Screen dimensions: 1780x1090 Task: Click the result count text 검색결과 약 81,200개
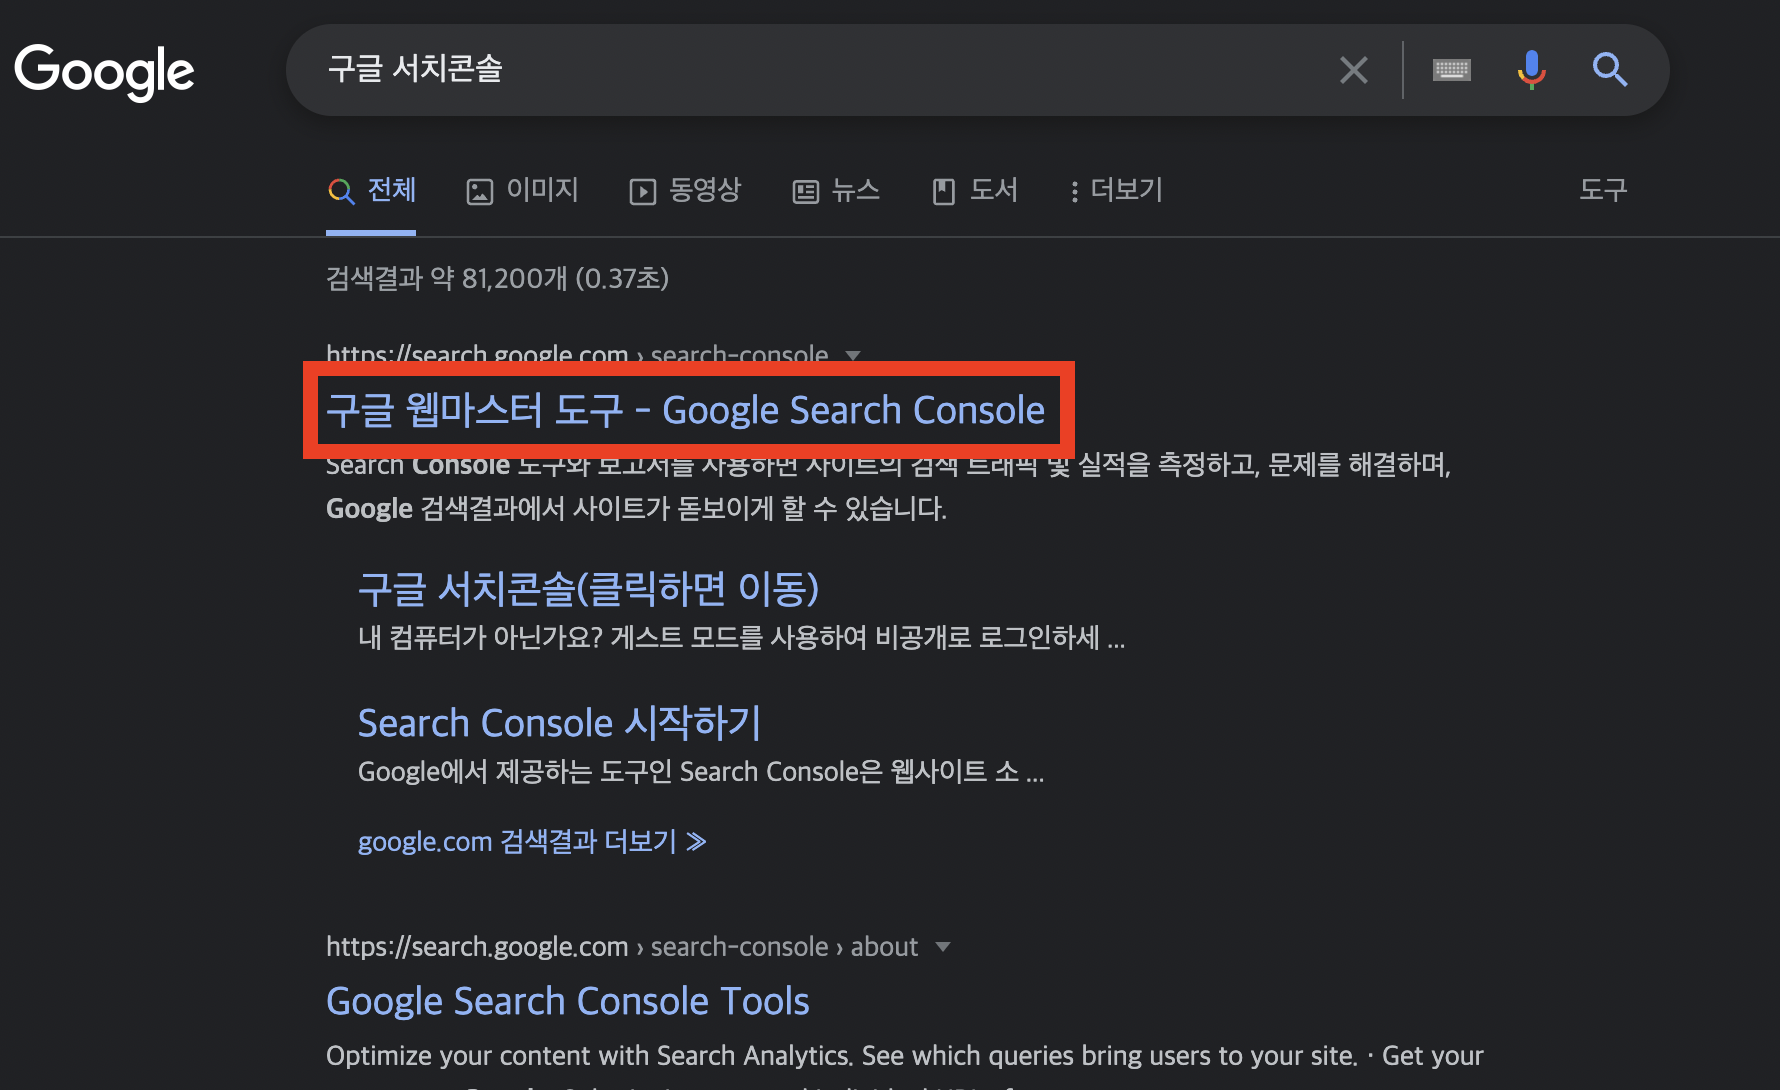click(x=497, y=278)
